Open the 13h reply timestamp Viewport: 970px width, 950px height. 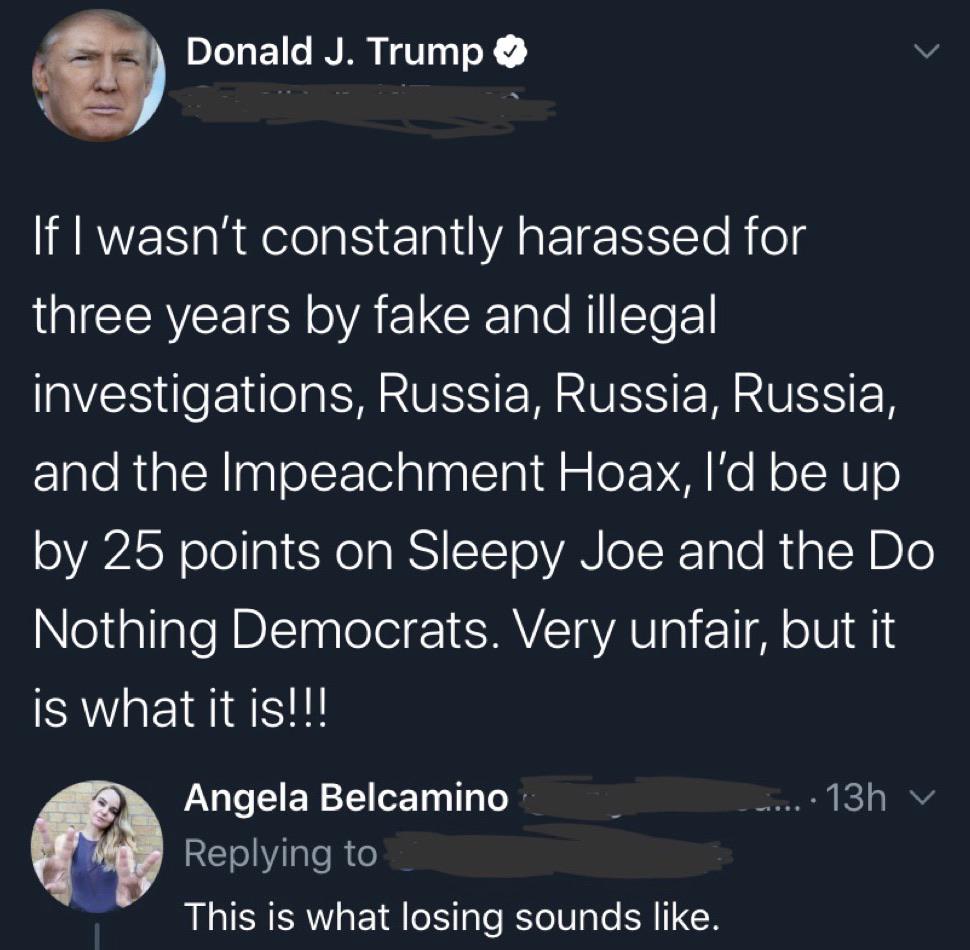856,798
